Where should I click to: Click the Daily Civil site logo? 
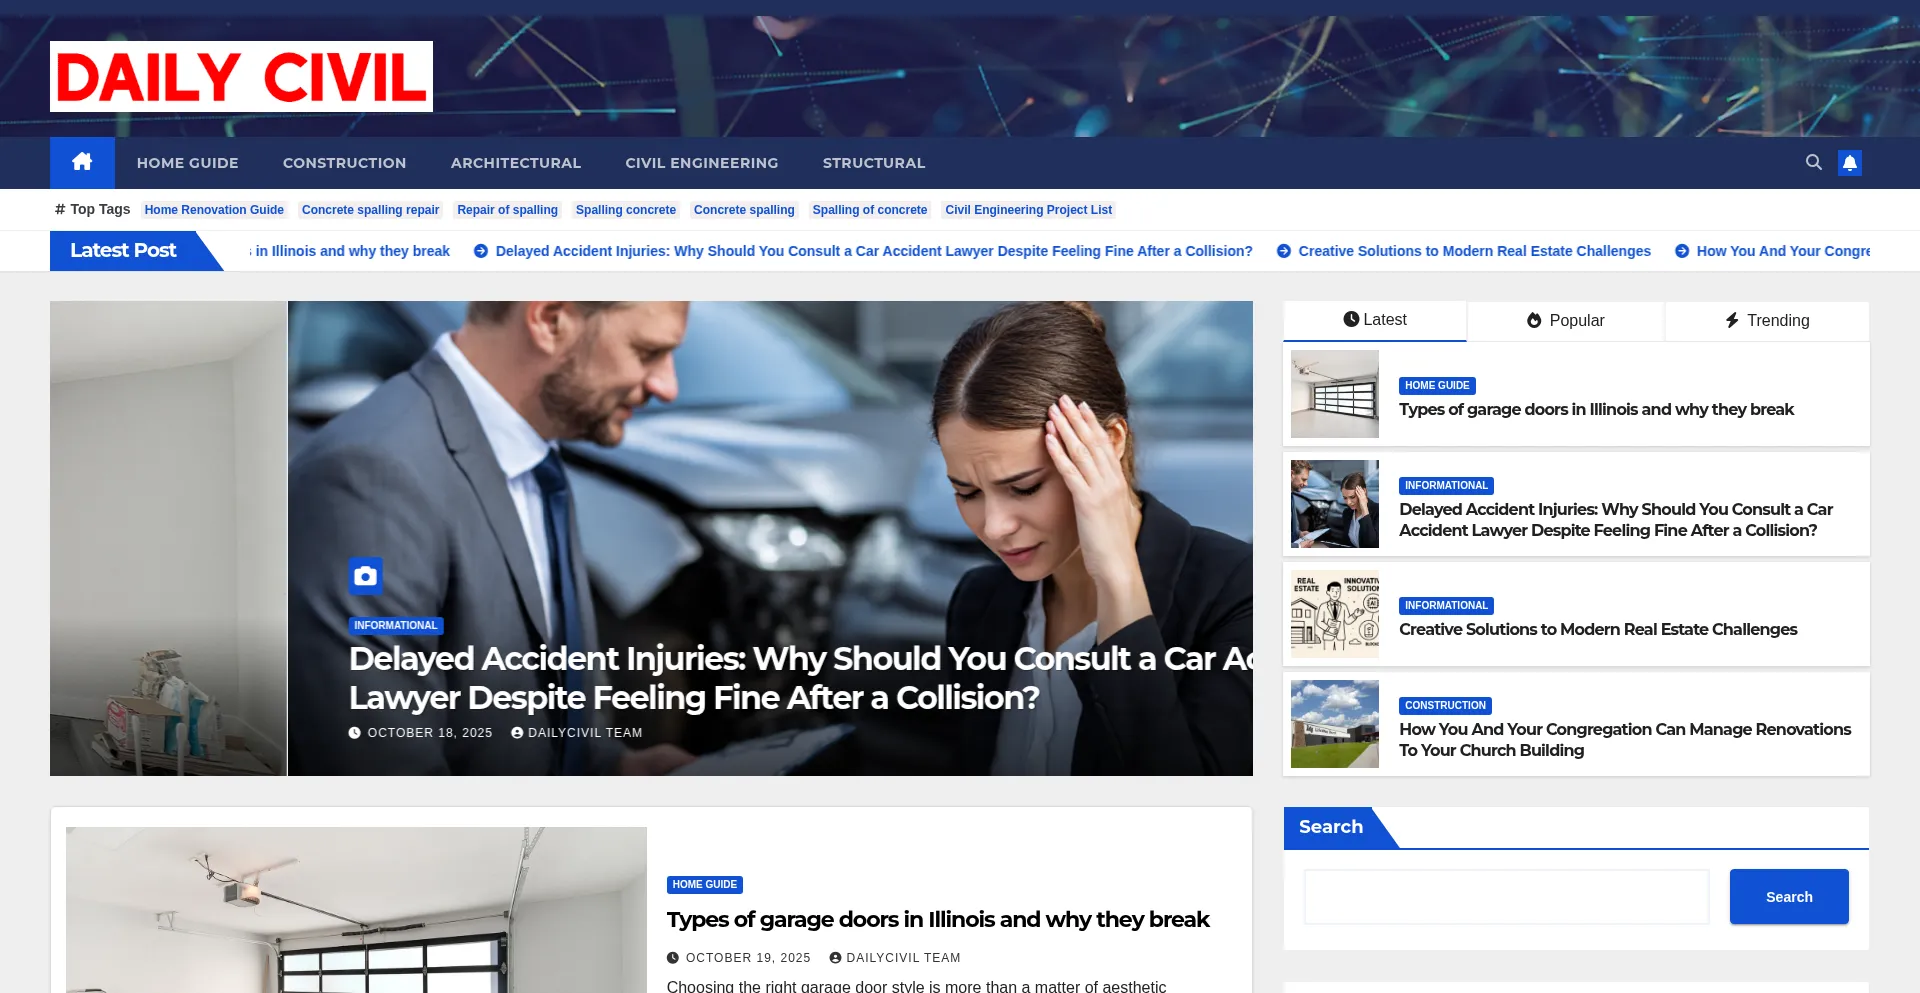tap(241, 76)
